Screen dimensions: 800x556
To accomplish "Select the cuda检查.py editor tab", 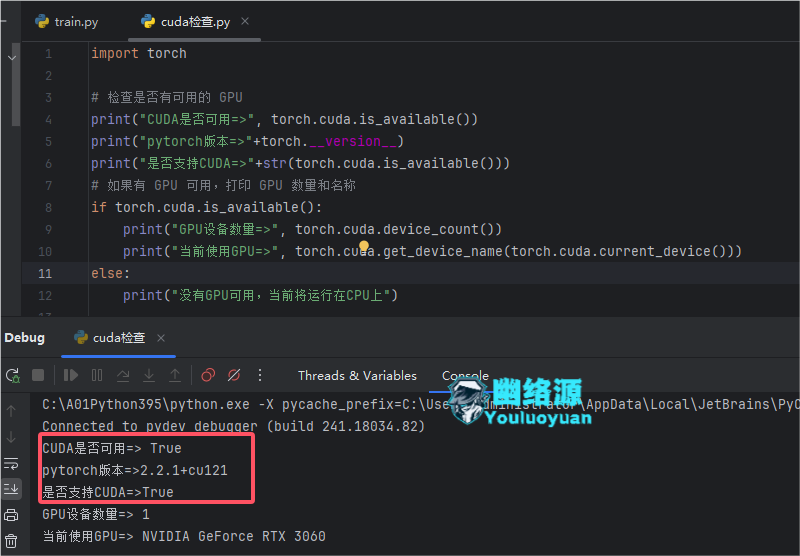I will coord(195,21).
